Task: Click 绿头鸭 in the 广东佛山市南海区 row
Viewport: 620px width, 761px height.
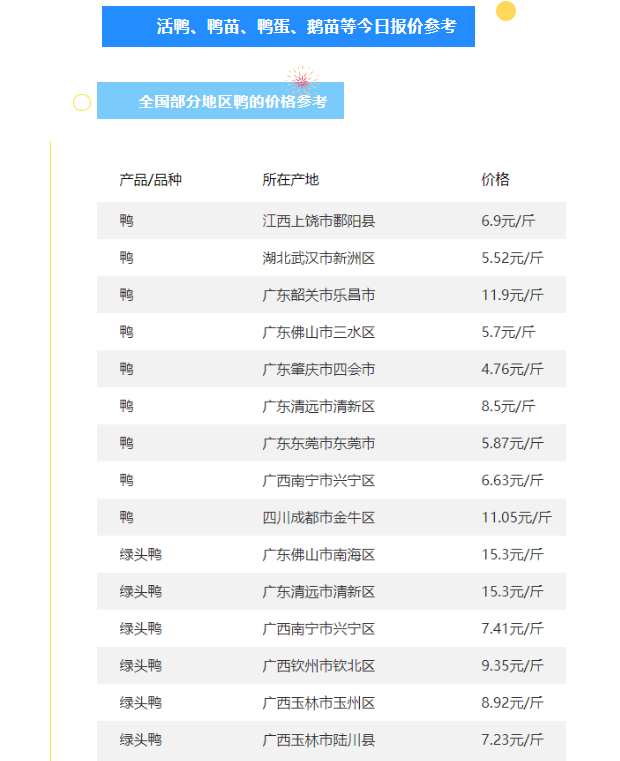Action: pos(140,554)
